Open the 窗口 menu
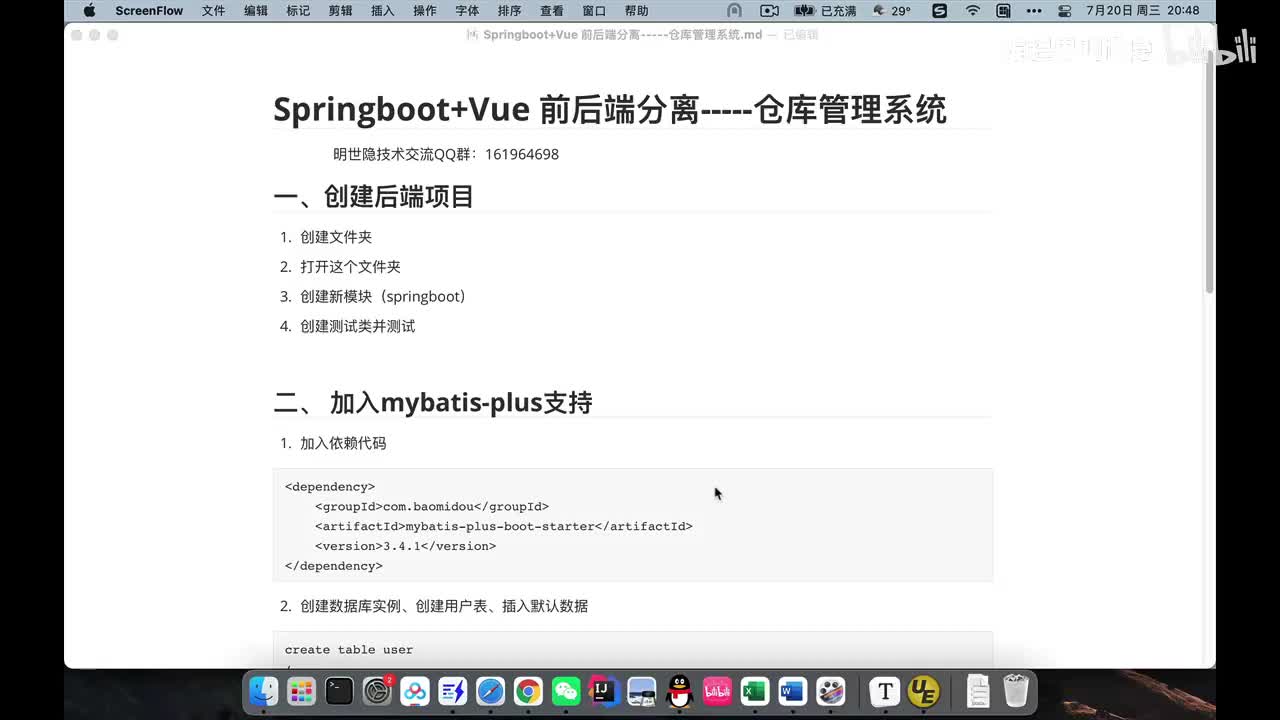The width and height of the screenshot is (1280, 720). click(594, 11)
